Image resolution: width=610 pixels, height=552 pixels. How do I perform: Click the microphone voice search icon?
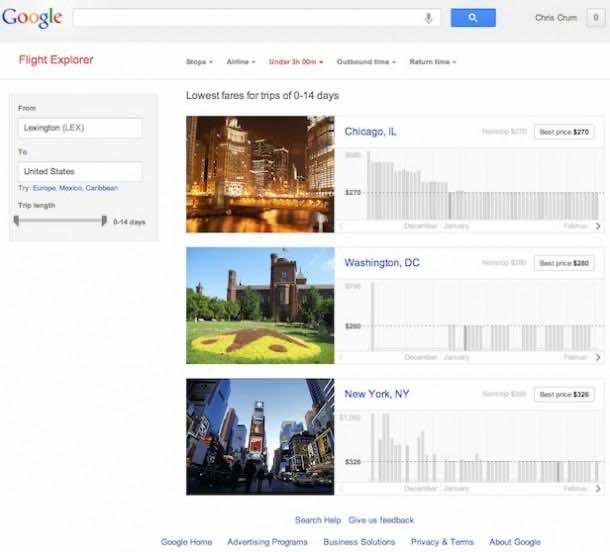429,18
